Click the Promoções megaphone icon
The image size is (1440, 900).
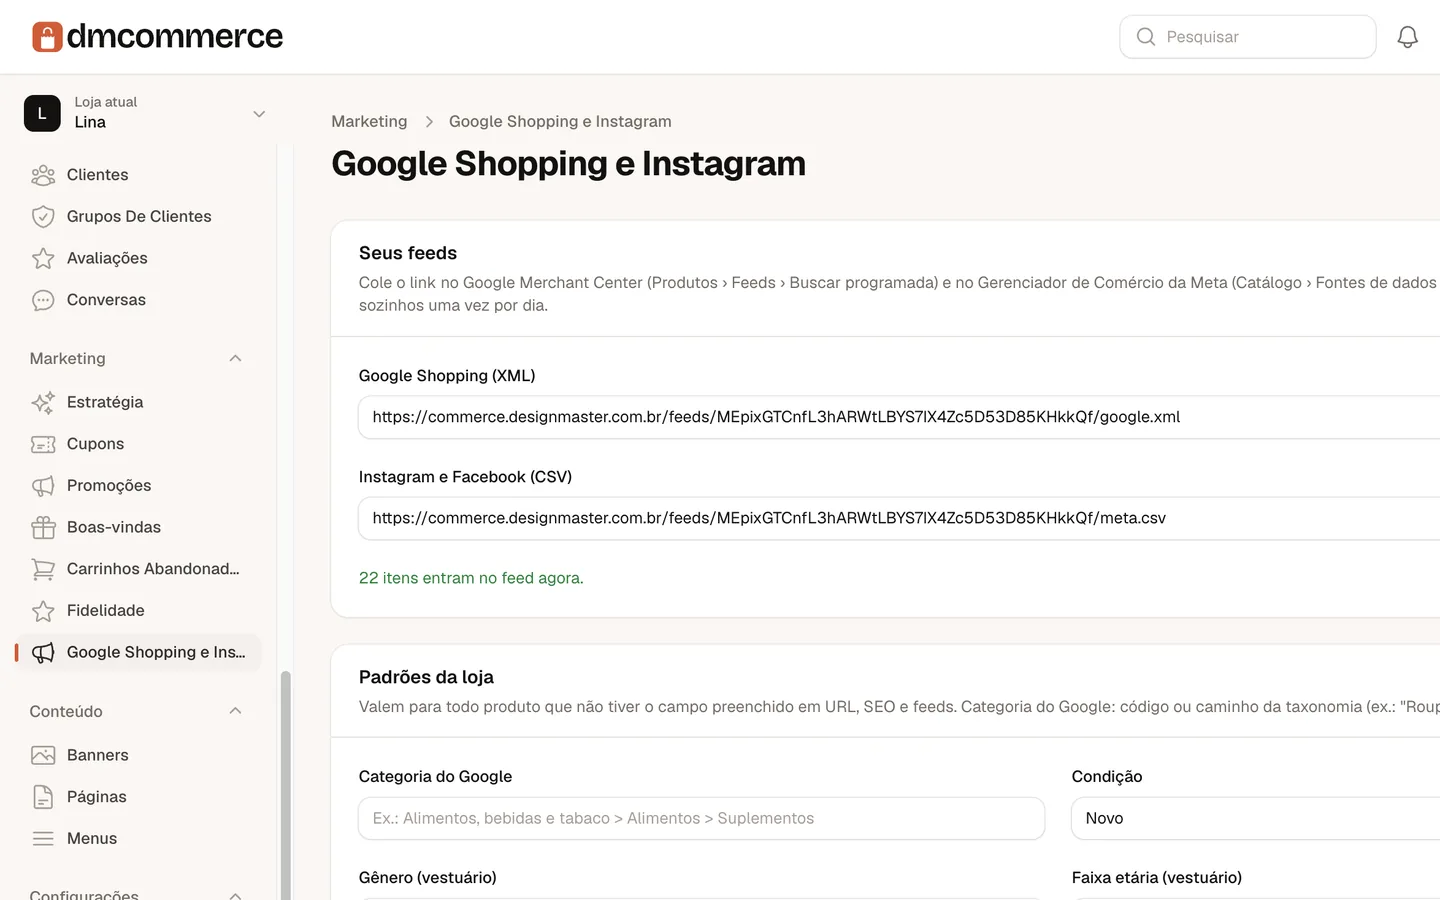pyautogui.click(x=43, y=486)
